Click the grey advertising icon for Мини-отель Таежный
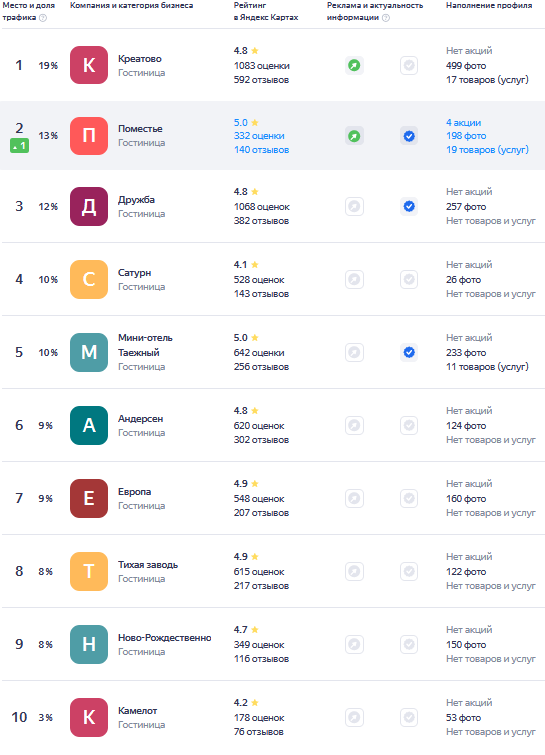The width and height of the screenshot is (545, 755). tap(354, 352)
